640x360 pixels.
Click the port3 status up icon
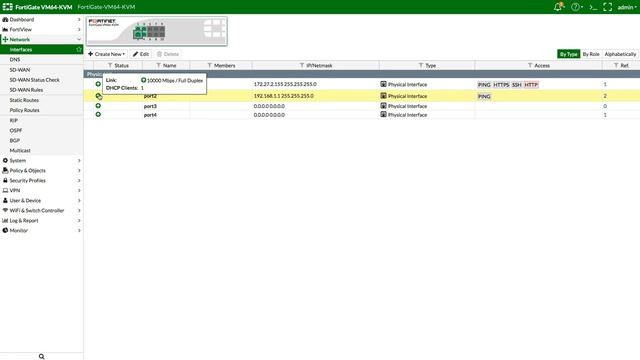point(98,106)
